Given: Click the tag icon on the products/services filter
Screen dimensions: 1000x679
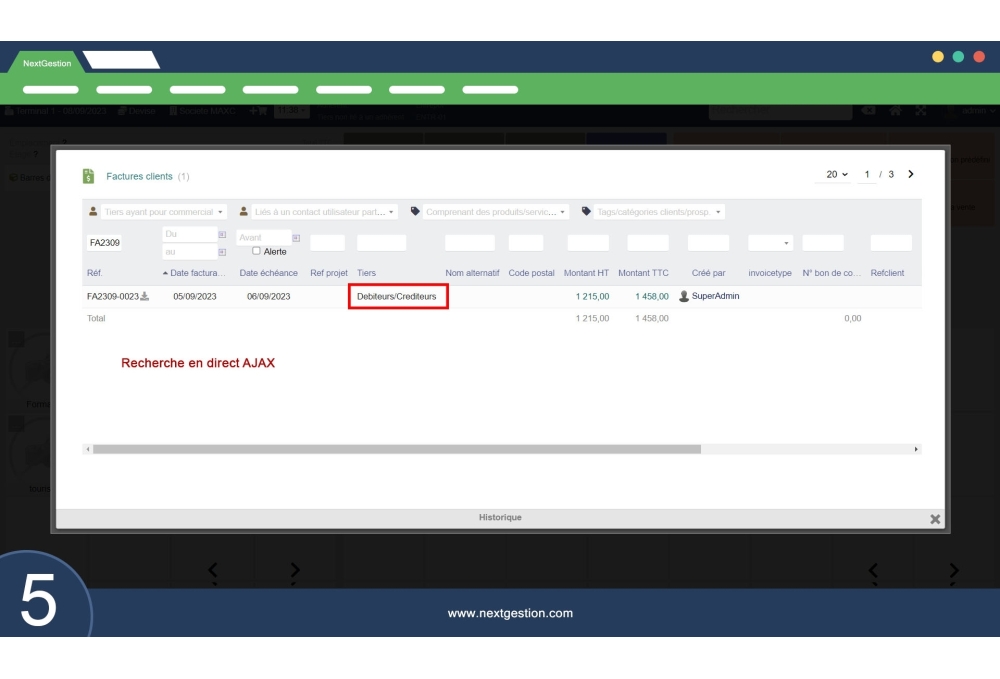Looking at the screenshot, I should pyautogui.click(x=417, y=210).
